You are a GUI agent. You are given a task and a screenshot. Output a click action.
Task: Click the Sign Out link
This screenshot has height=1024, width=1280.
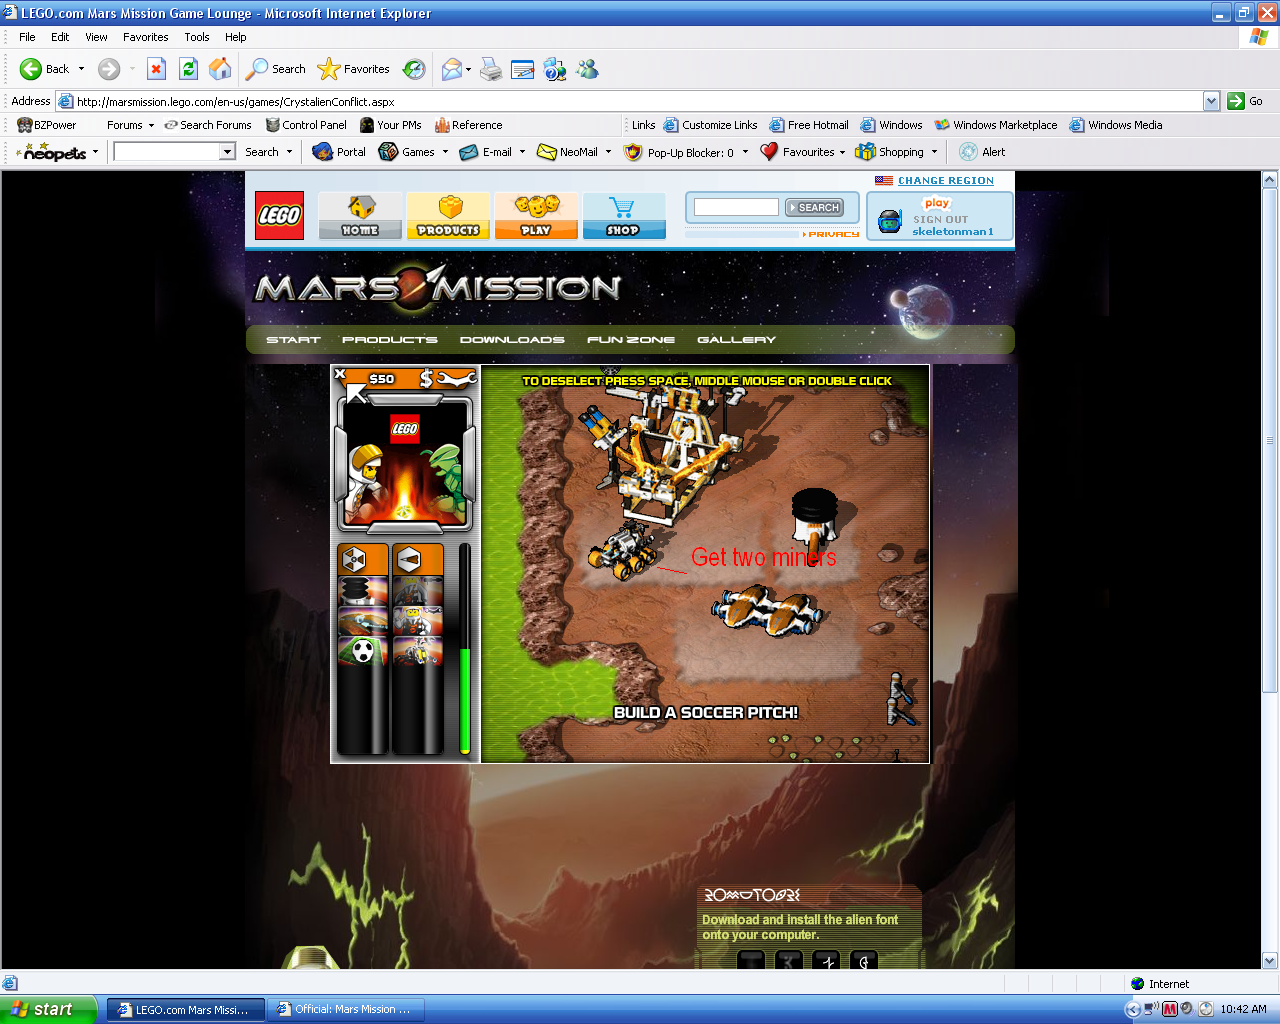940,219
